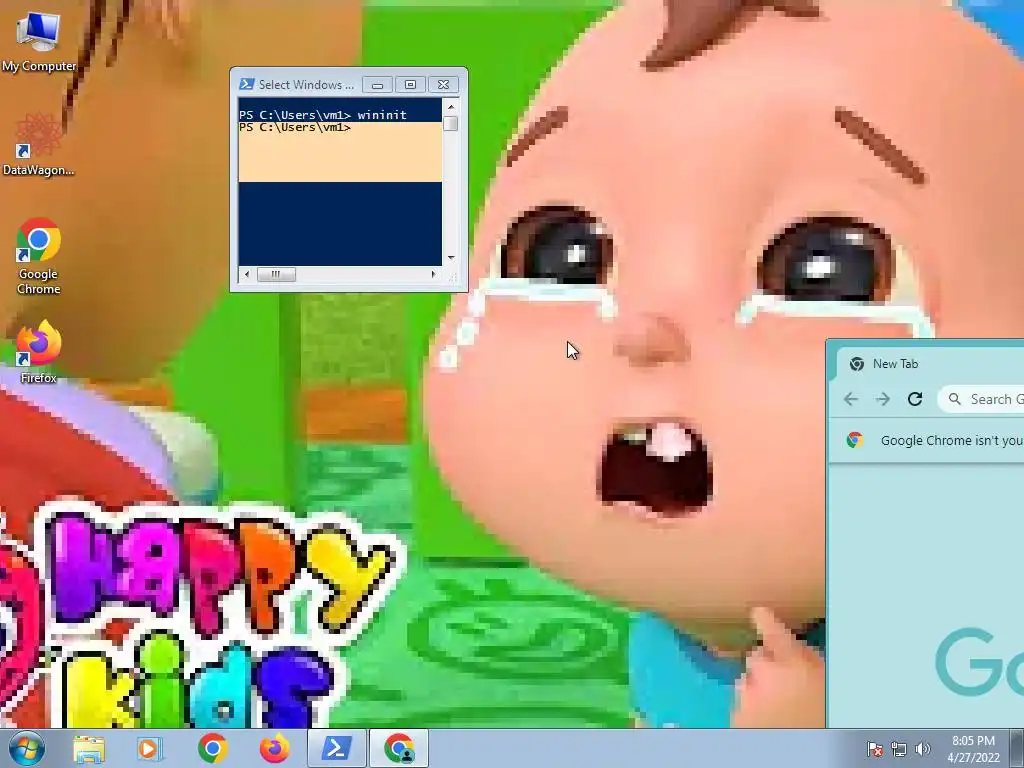1024x768 pixels.
Task: Switch to the PowerShell taskbar button
Action: coord(336,748)
